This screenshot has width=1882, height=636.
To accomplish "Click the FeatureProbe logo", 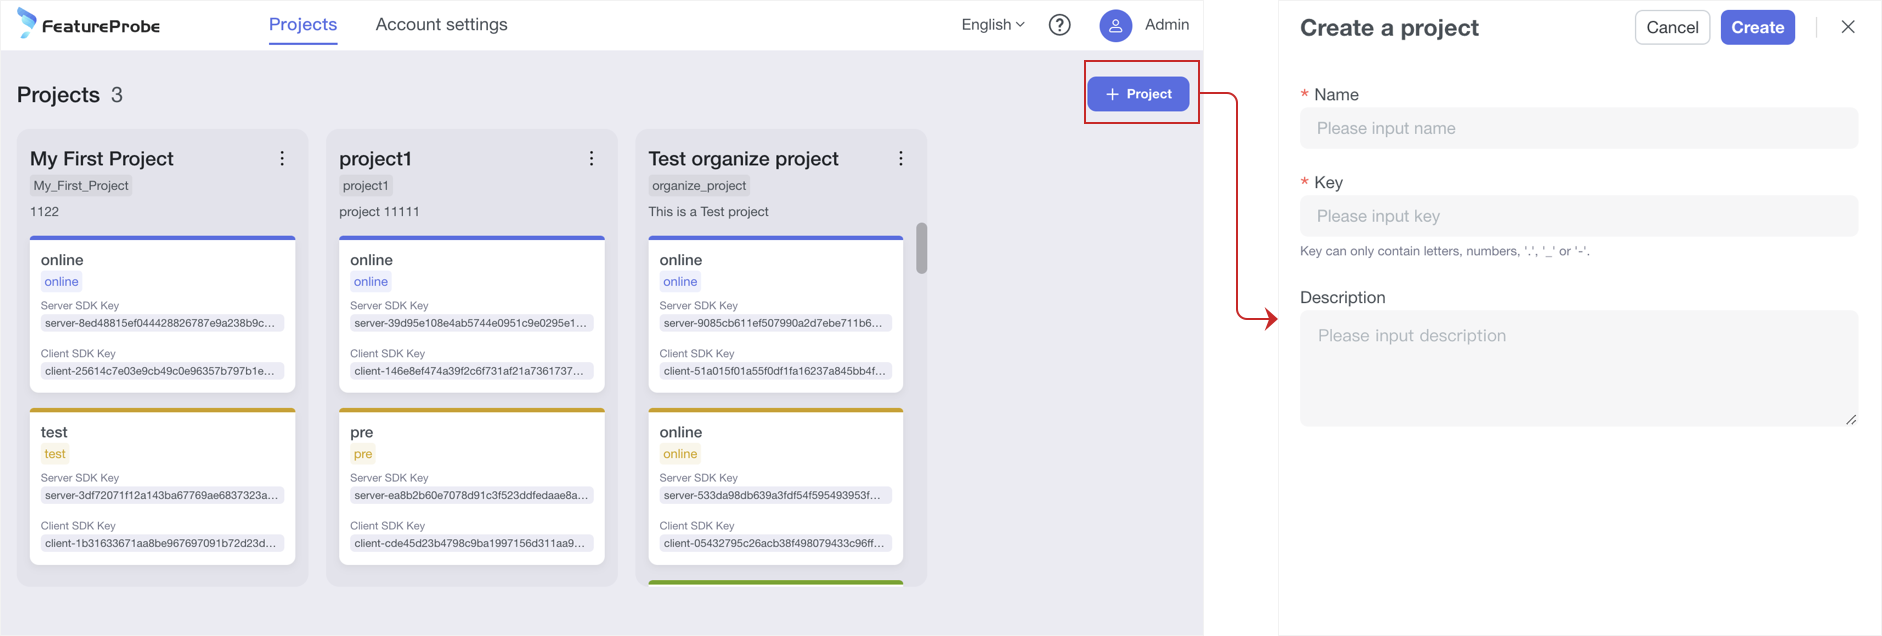I will [x=88, y=25].
